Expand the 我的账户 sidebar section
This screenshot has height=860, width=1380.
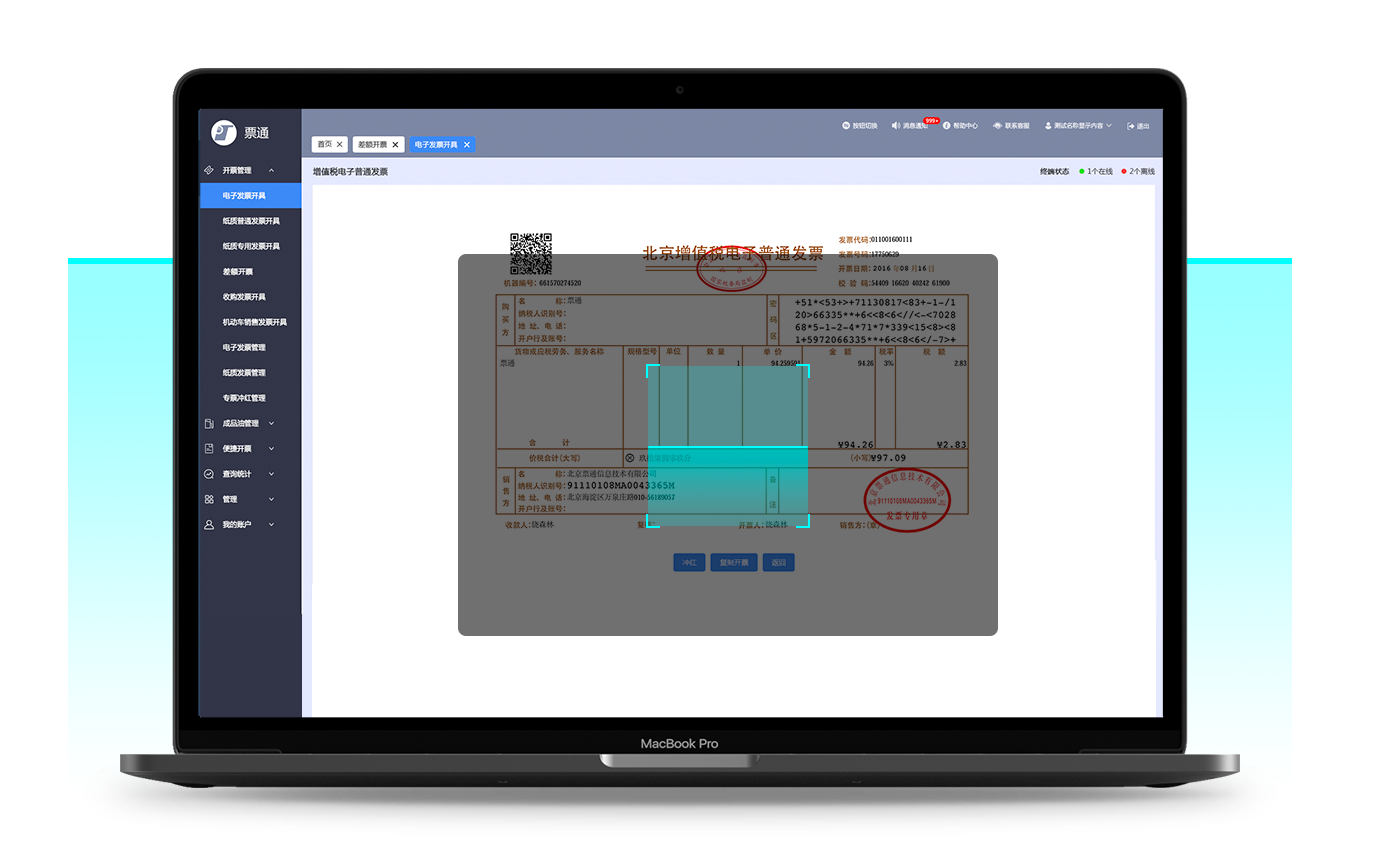tap(272, 525)
